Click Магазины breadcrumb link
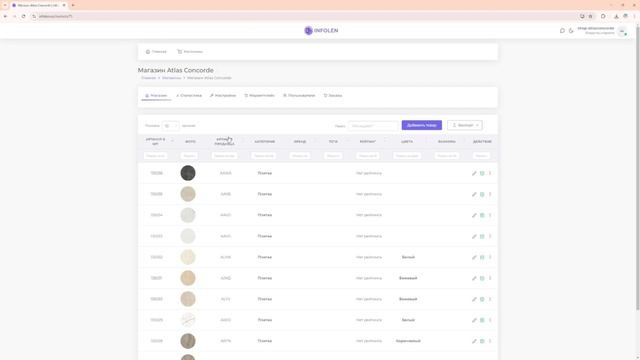This screenshot has width=640, height=360. (x=171, y=78)
